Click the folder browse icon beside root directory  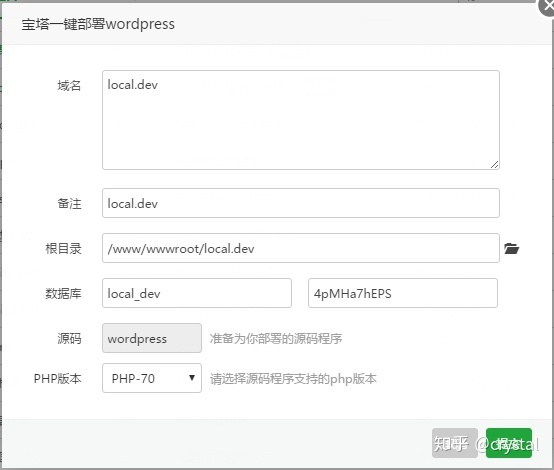click(511, 248)
